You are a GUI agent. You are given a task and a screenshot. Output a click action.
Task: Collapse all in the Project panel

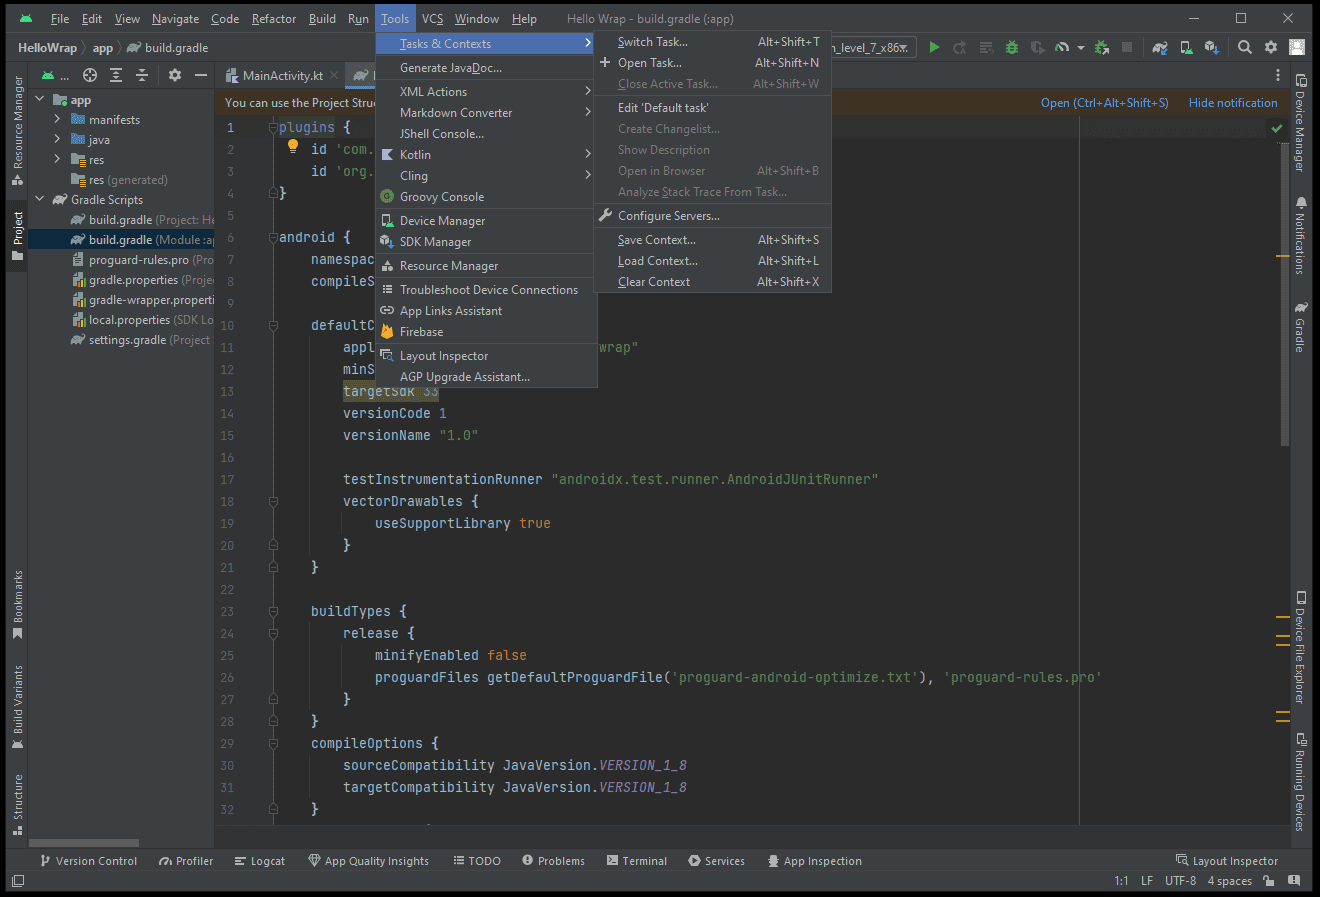pos(142,75)
